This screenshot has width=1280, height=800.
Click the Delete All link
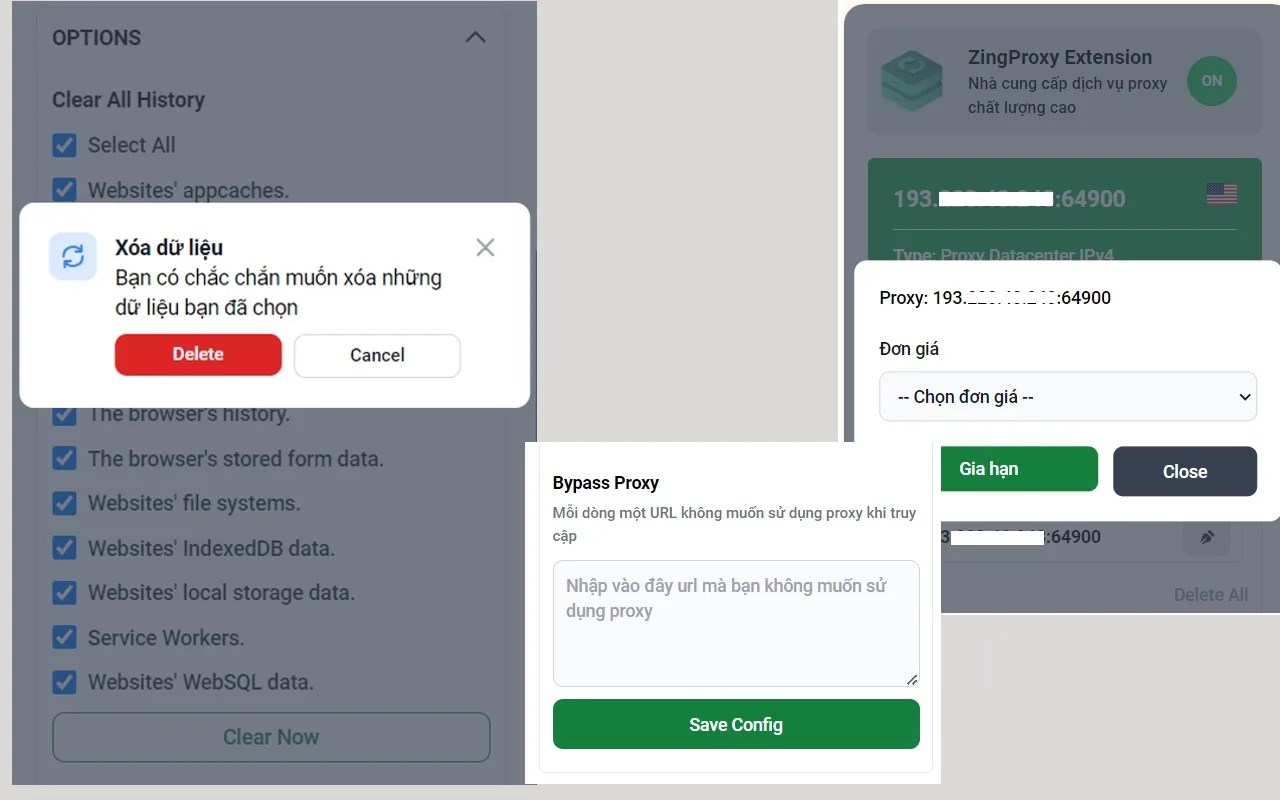pos(1211,594)
